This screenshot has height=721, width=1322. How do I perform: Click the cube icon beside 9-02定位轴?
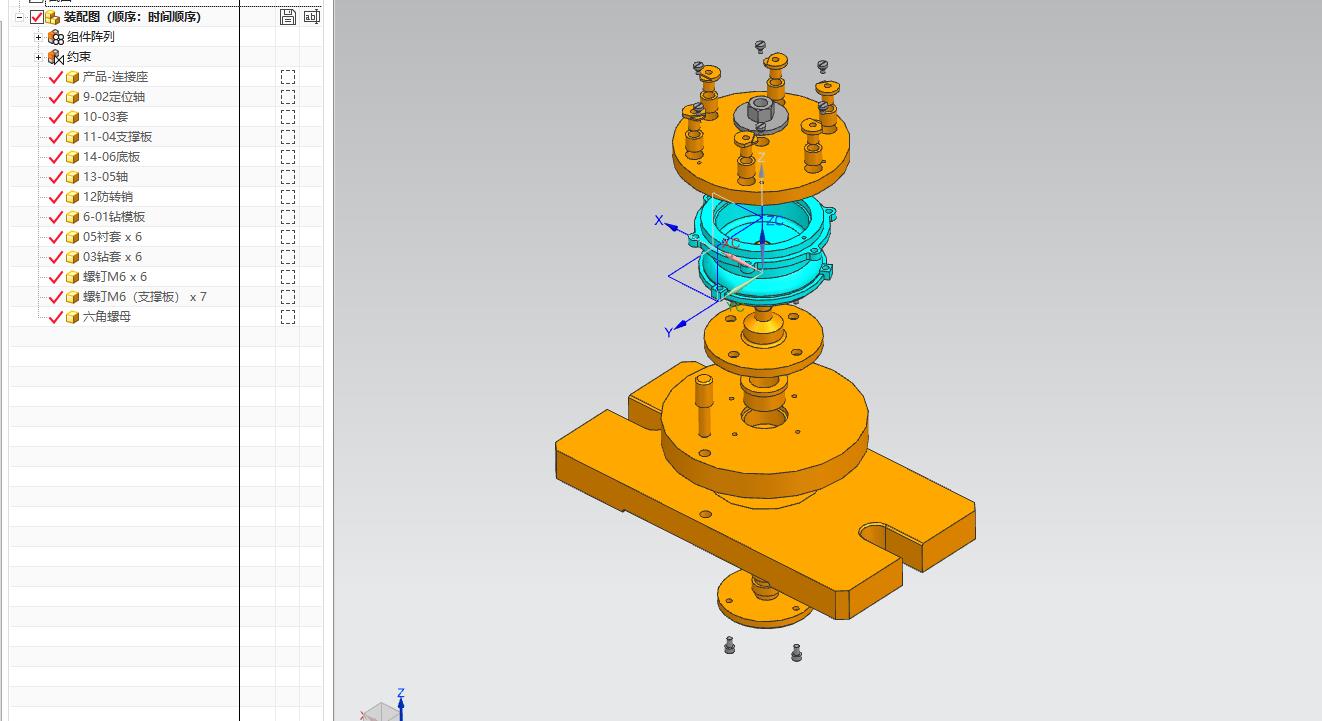coord(72,97)
